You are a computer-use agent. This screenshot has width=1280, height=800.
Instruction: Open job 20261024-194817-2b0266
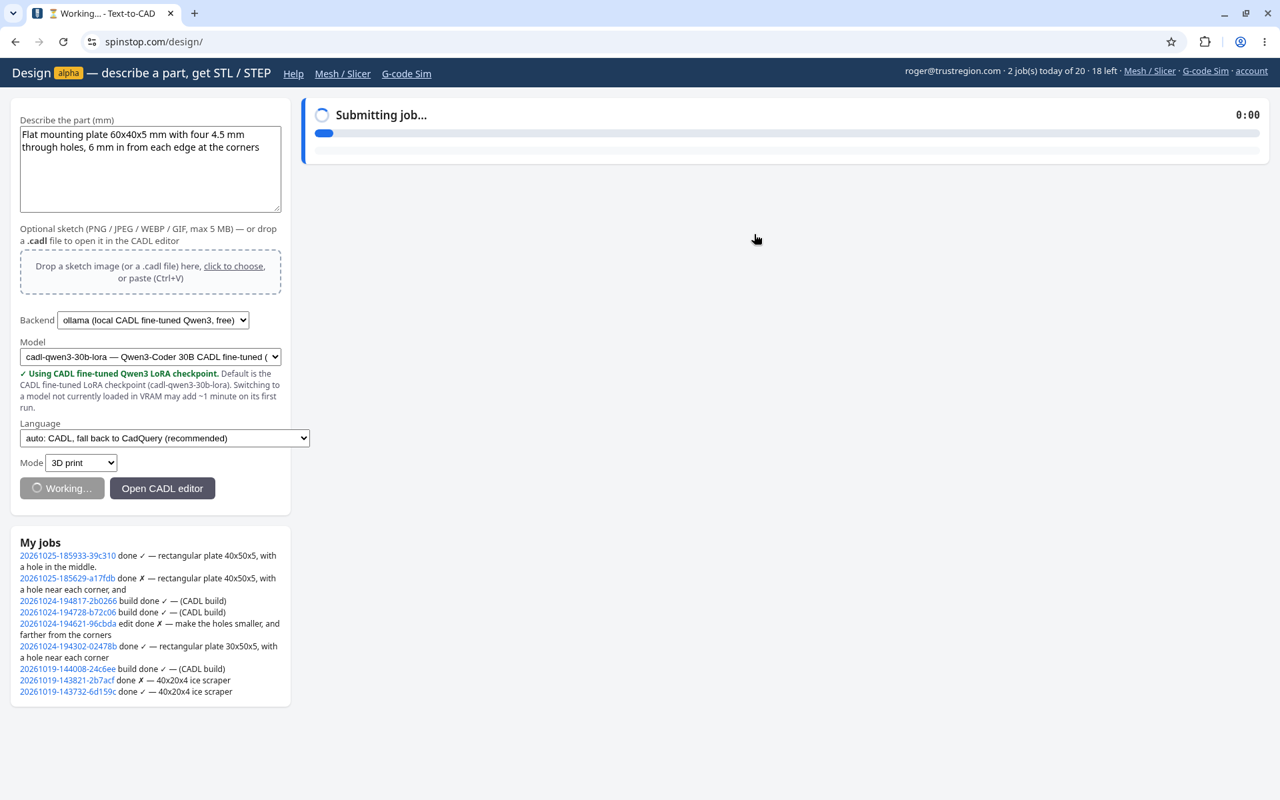68,601
